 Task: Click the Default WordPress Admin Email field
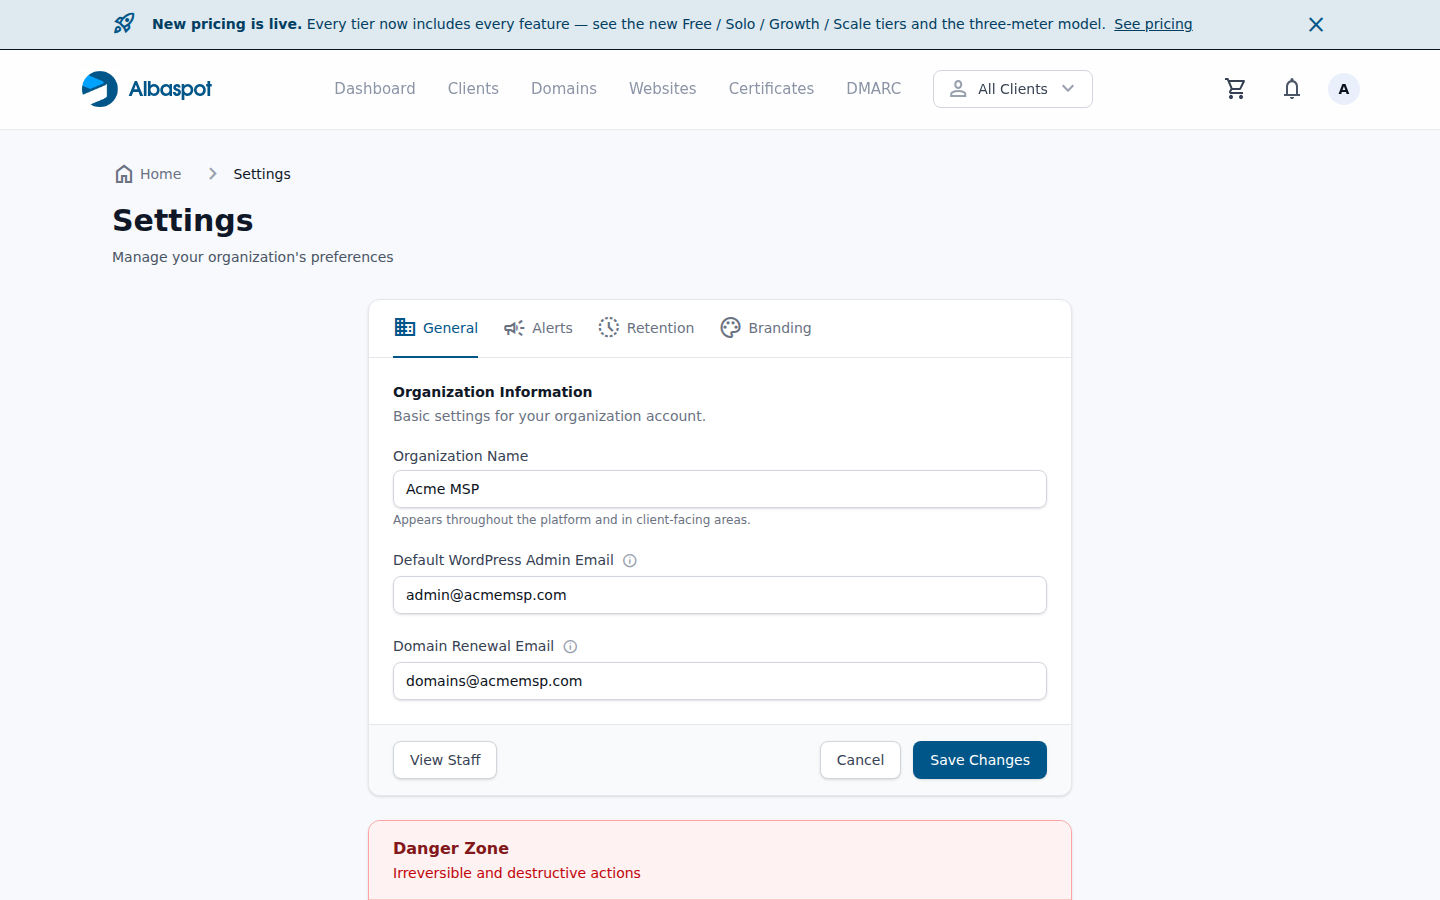click(720, 595)
